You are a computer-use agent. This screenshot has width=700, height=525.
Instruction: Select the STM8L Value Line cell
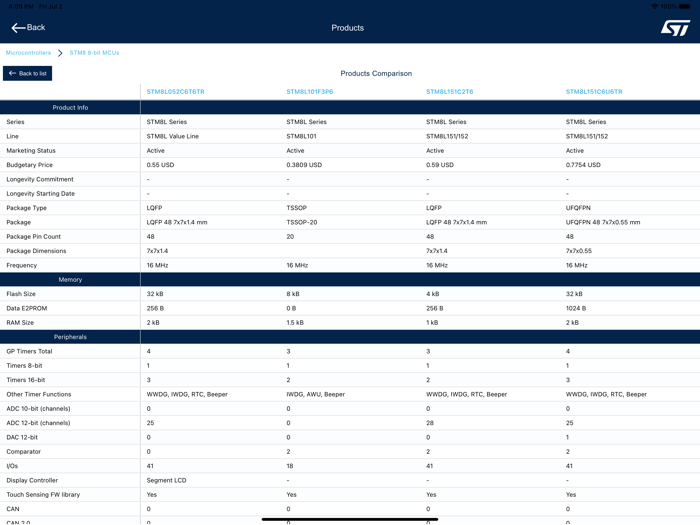click(x=173, y=136)
